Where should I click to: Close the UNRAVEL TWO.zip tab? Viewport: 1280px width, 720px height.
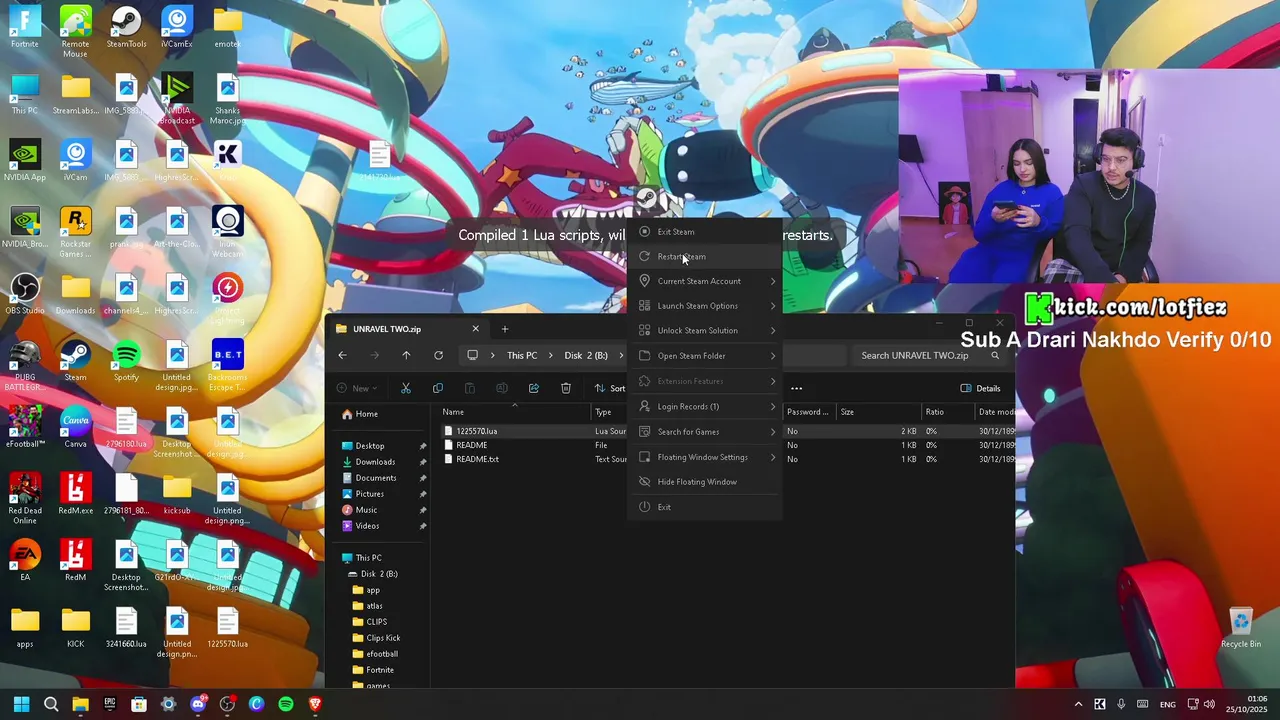[x=475, y=329]
